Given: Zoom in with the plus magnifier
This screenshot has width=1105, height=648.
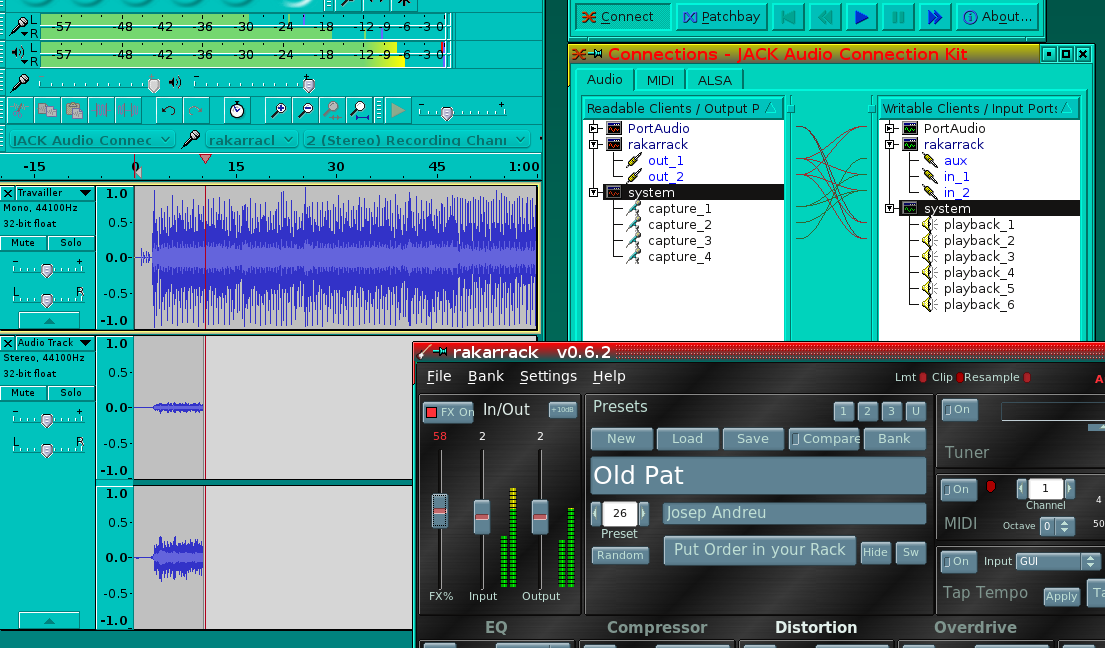Looking at the screenshot, I should pos(278,111).
